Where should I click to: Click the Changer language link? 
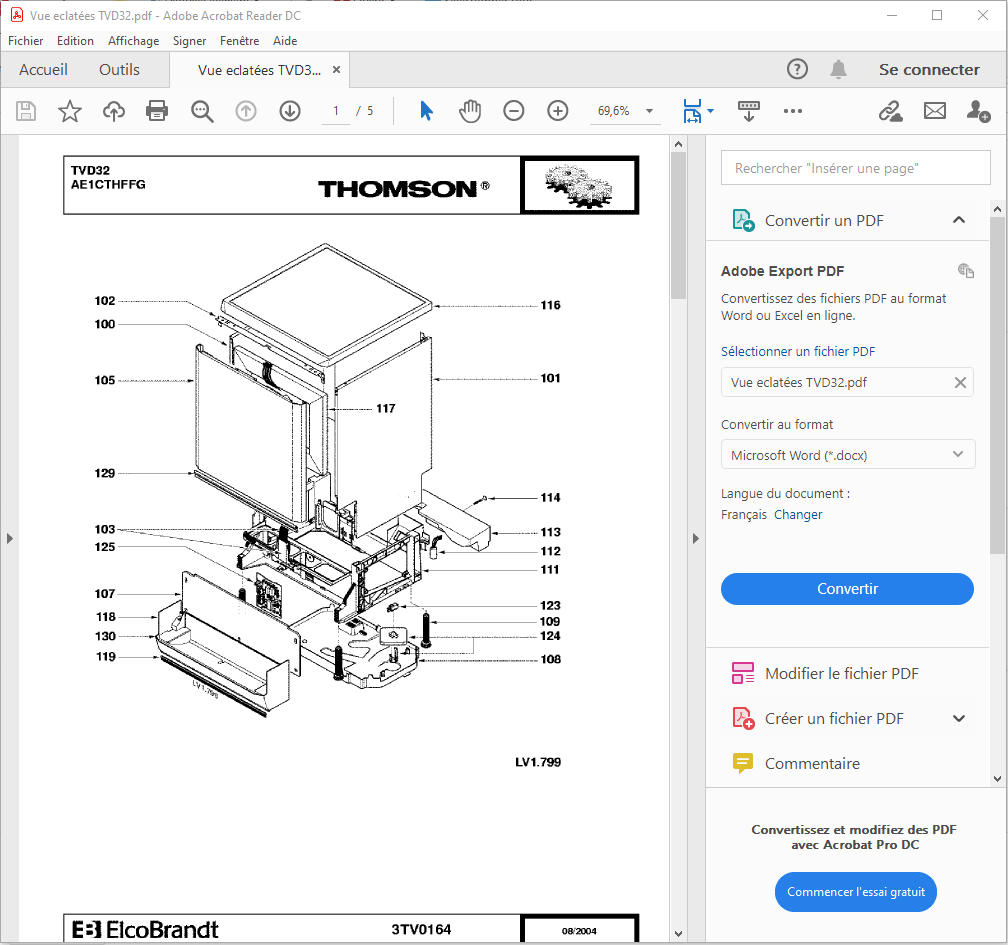pyautogui.click(x=798, y=515)
